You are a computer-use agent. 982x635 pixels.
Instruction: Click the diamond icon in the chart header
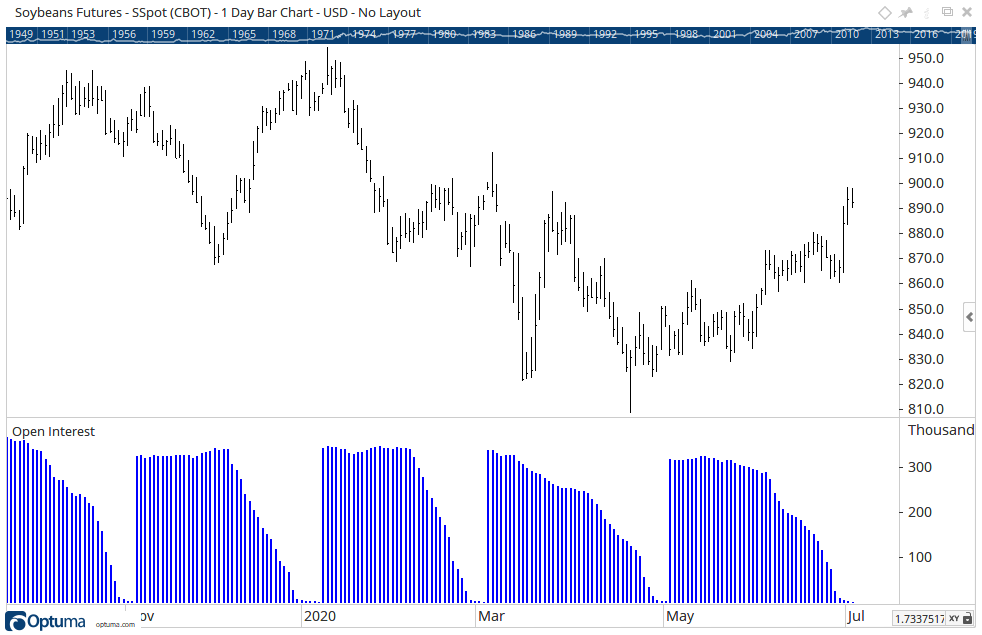884,13
